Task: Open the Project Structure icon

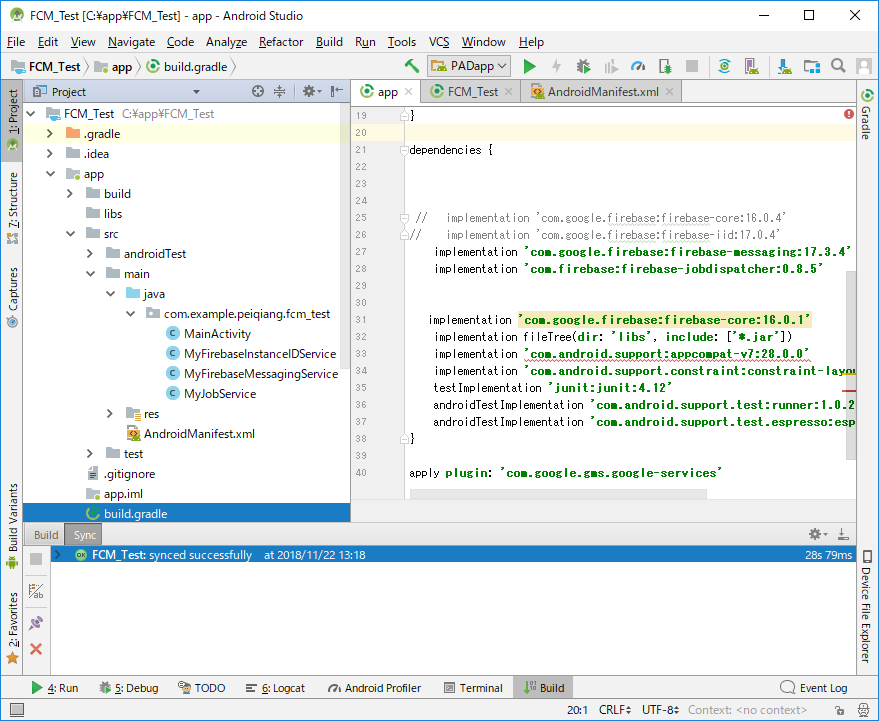Action: [811, 66]
